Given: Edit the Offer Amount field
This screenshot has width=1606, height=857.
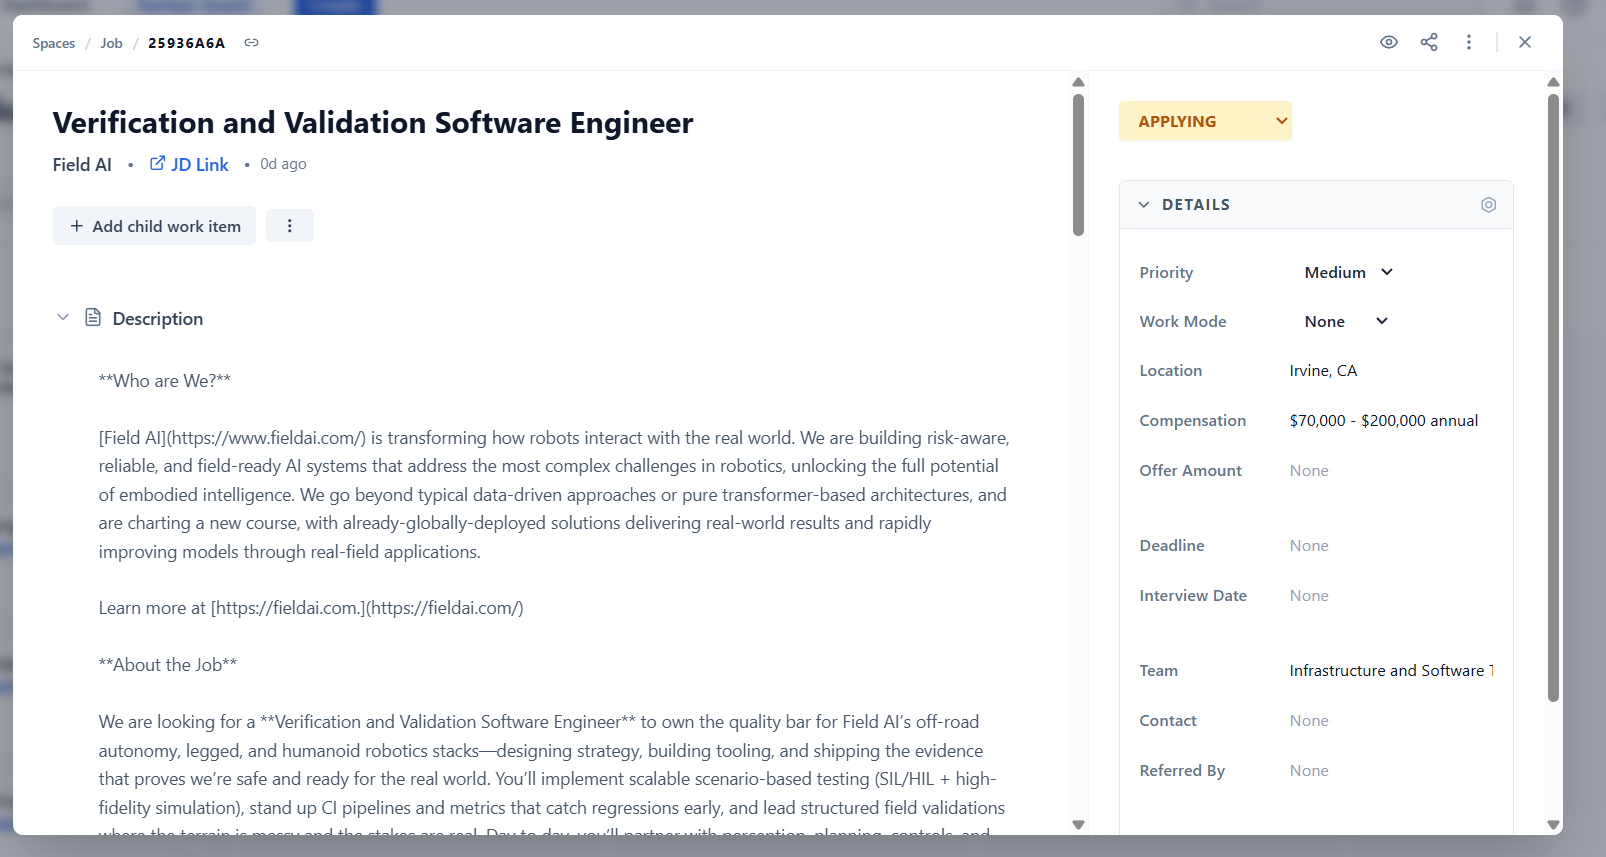Looking at the screenshot, I should point(1309,470).
